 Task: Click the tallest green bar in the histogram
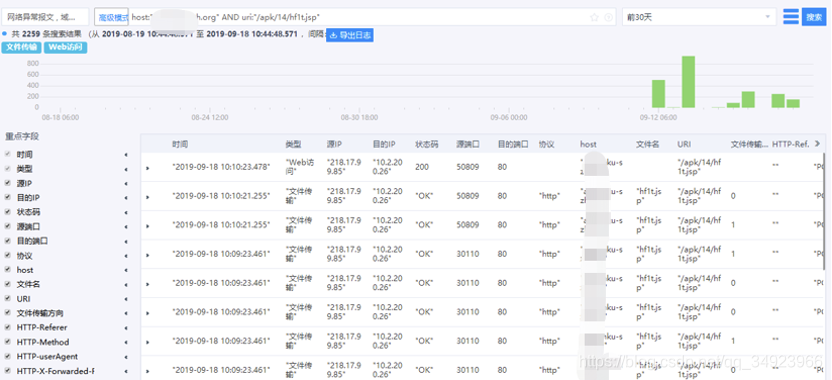pyautogui.click(x=688, y=82)
